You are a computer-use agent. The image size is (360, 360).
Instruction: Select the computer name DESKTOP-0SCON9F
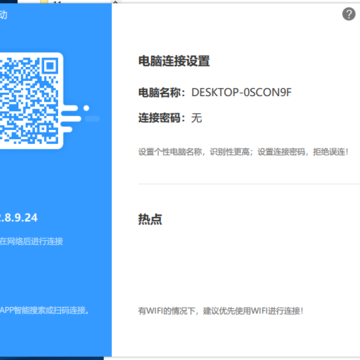(241, 93)
